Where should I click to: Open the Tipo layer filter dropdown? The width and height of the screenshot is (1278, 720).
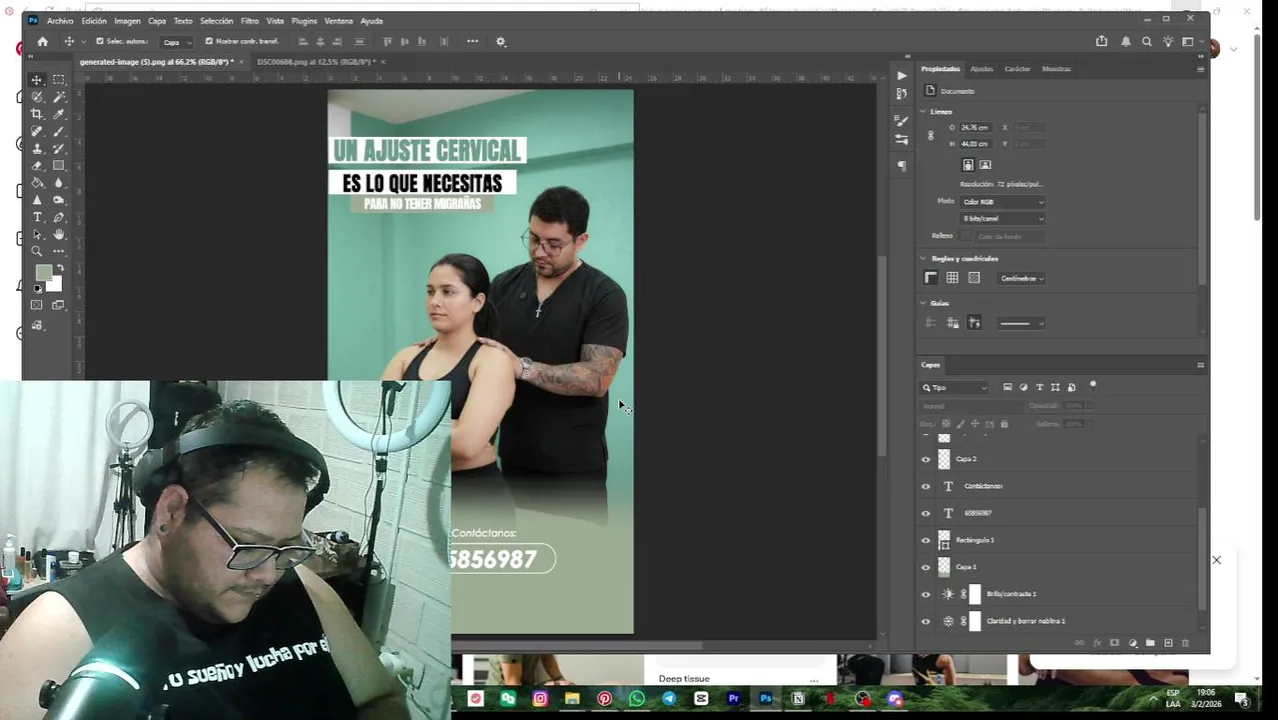955,387
